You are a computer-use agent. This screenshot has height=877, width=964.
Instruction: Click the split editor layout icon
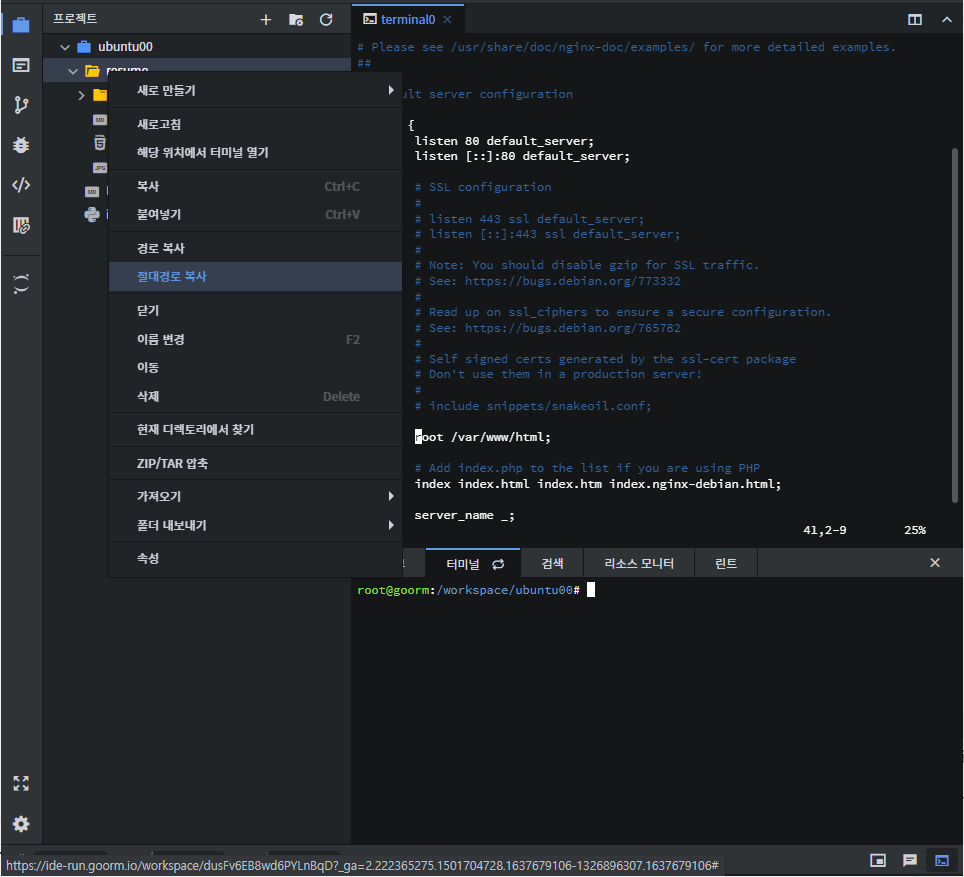(915, 20)
